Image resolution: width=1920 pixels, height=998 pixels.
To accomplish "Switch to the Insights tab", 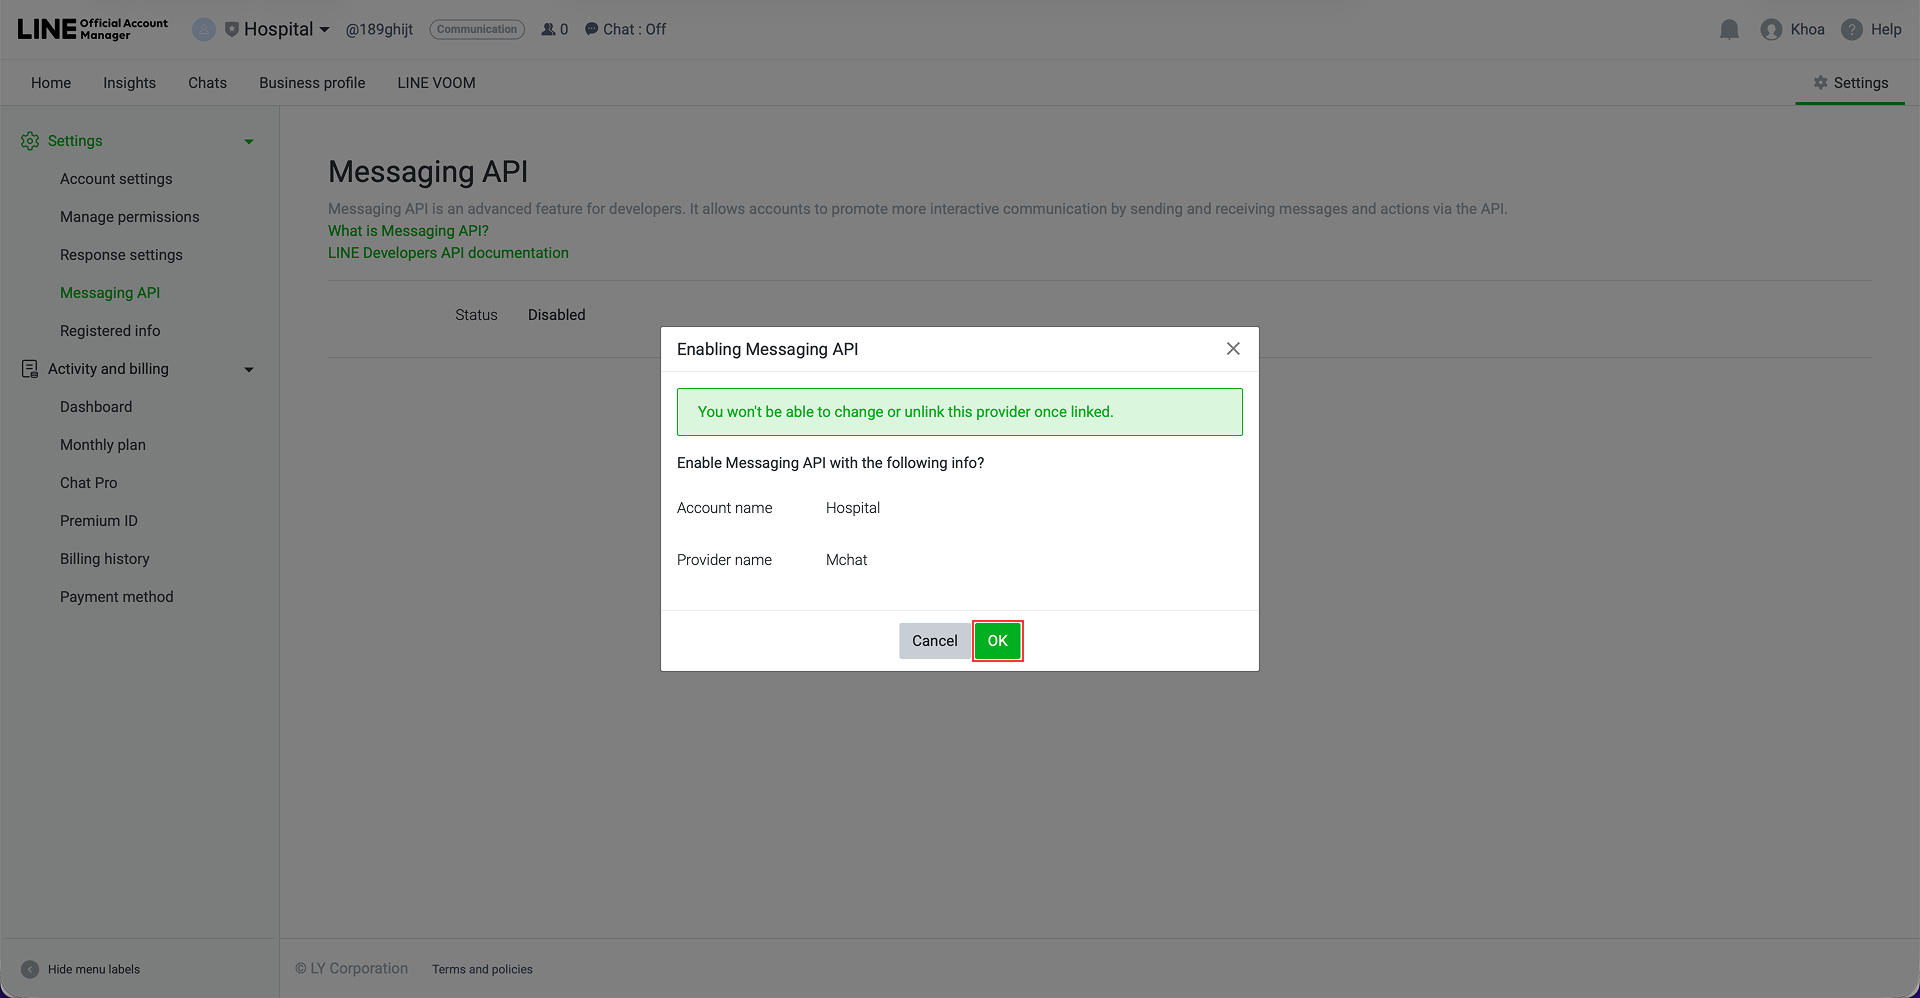I will (129, 82).
